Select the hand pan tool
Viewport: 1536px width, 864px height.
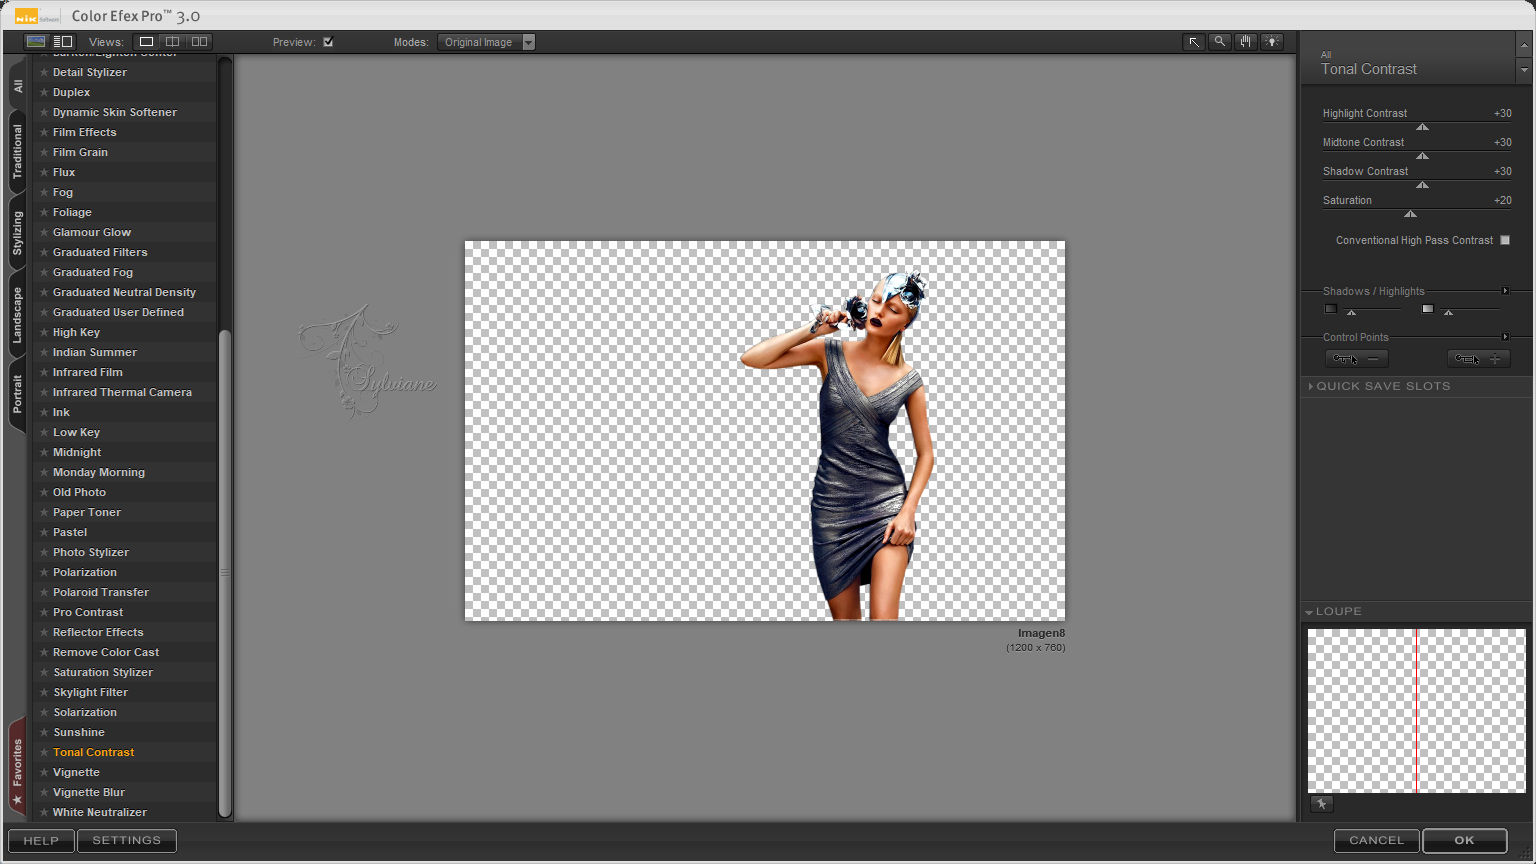[x=1246, y=42]
